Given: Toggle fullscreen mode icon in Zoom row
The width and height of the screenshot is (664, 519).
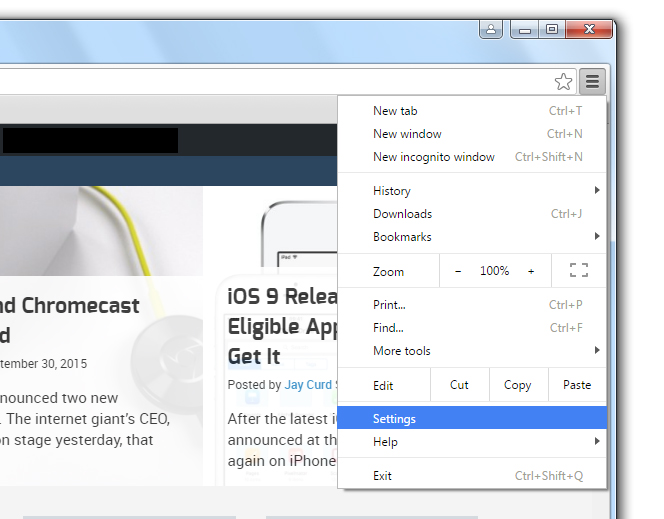Looking at the screenshot, I should 578,271.
